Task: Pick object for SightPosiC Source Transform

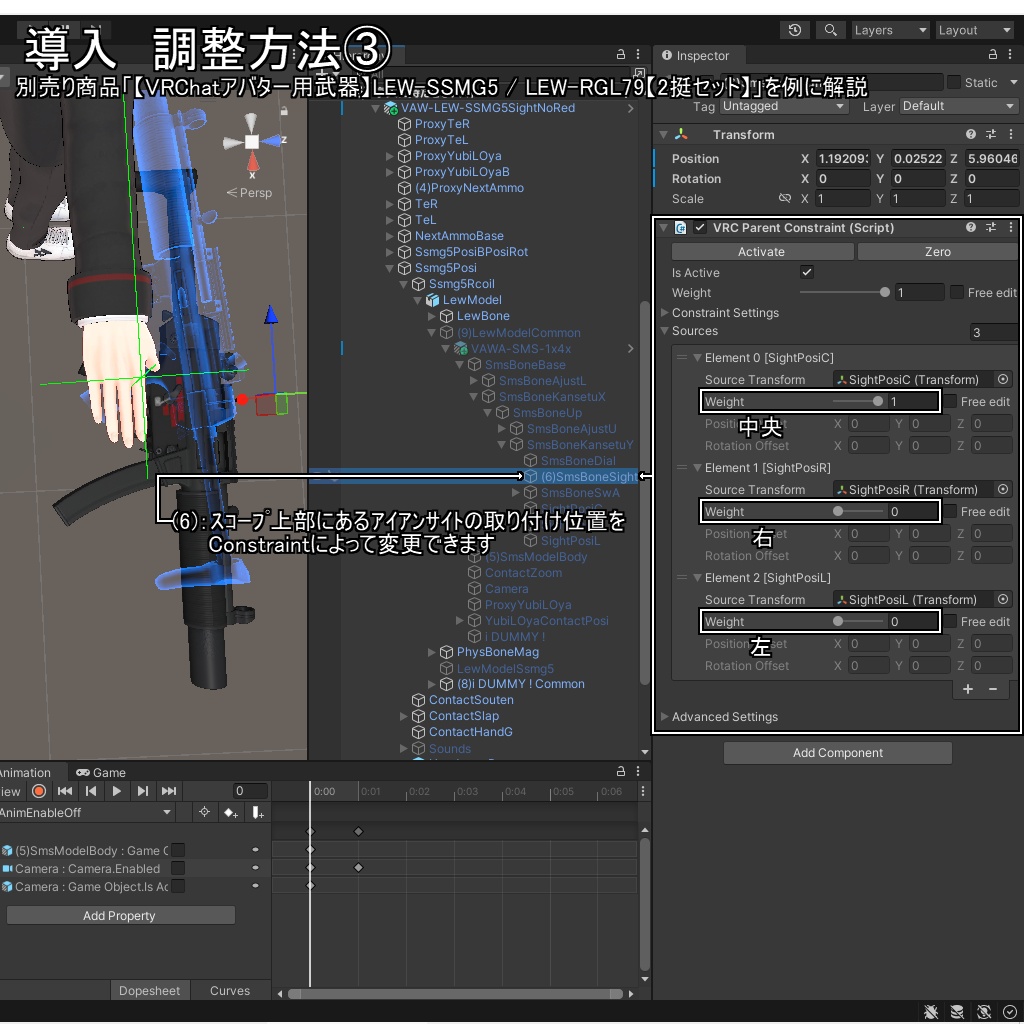Action: [1002, 379]
